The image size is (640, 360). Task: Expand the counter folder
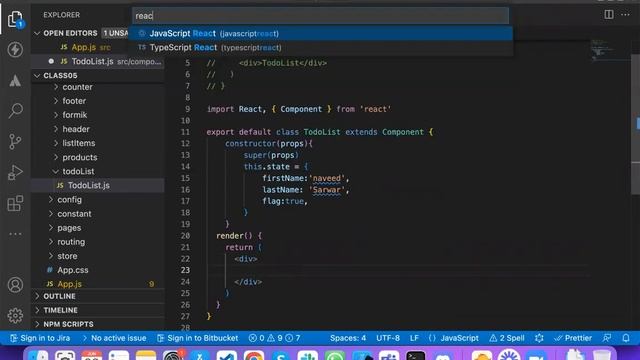click(77, 87)
